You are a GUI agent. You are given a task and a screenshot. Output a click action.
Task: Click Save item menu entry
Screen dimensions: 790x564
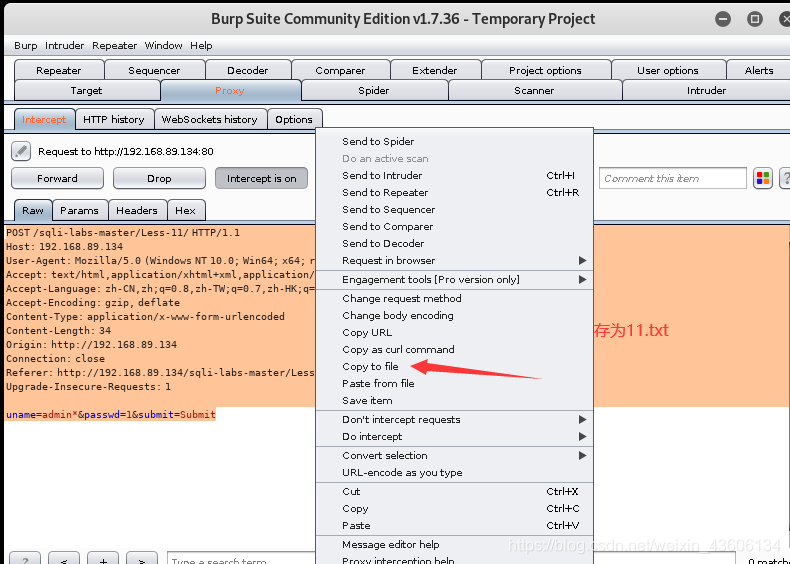pyautogui.click(x=454, y=401)
